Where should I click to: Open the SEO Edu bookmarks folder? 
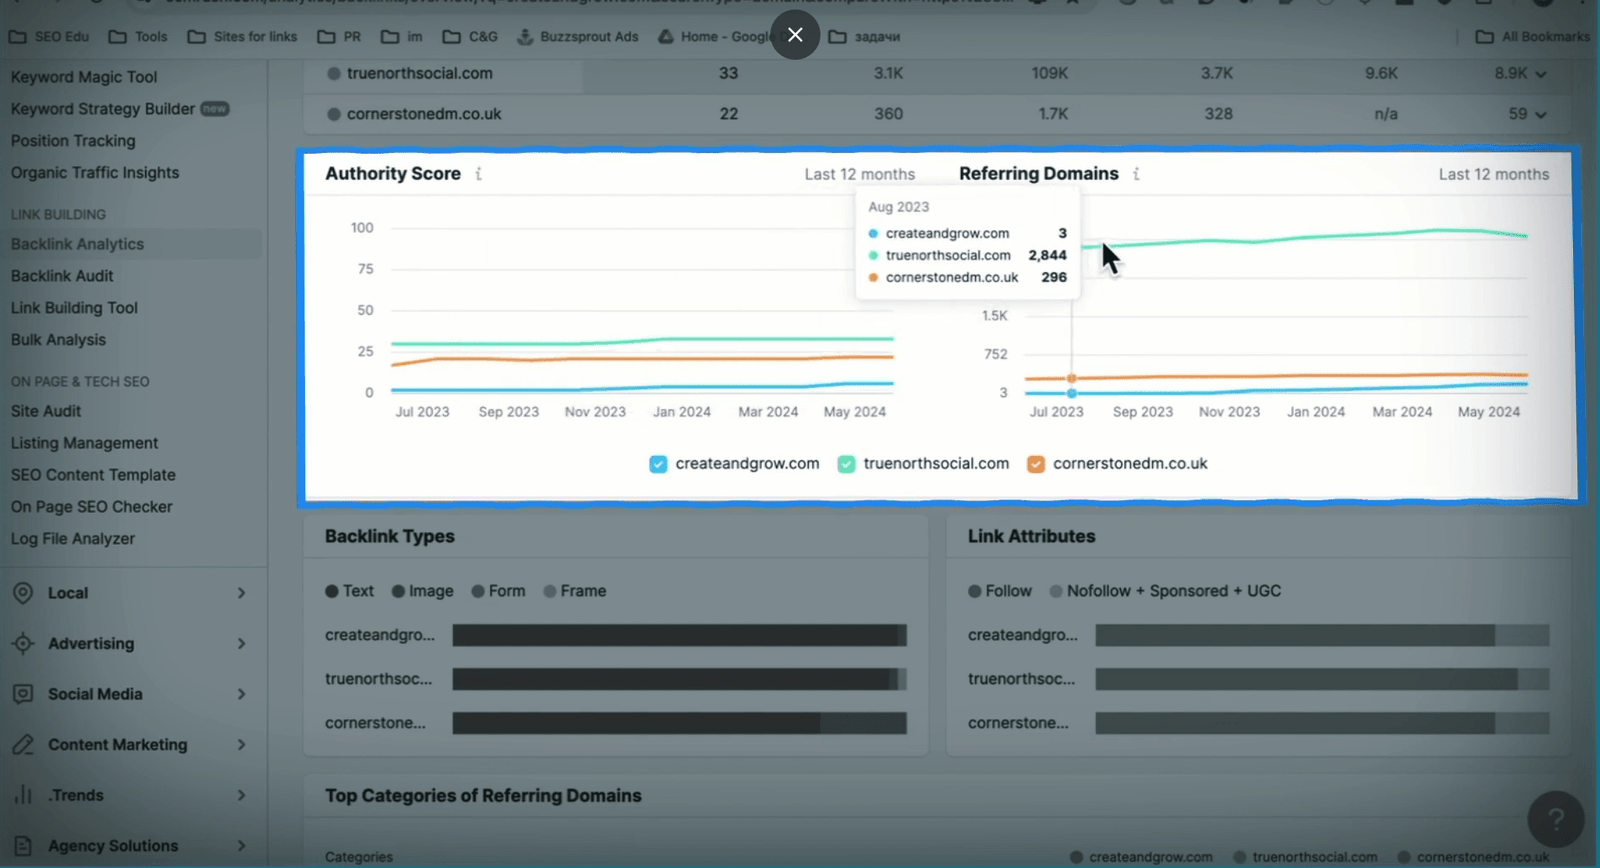tap(49, 37)
